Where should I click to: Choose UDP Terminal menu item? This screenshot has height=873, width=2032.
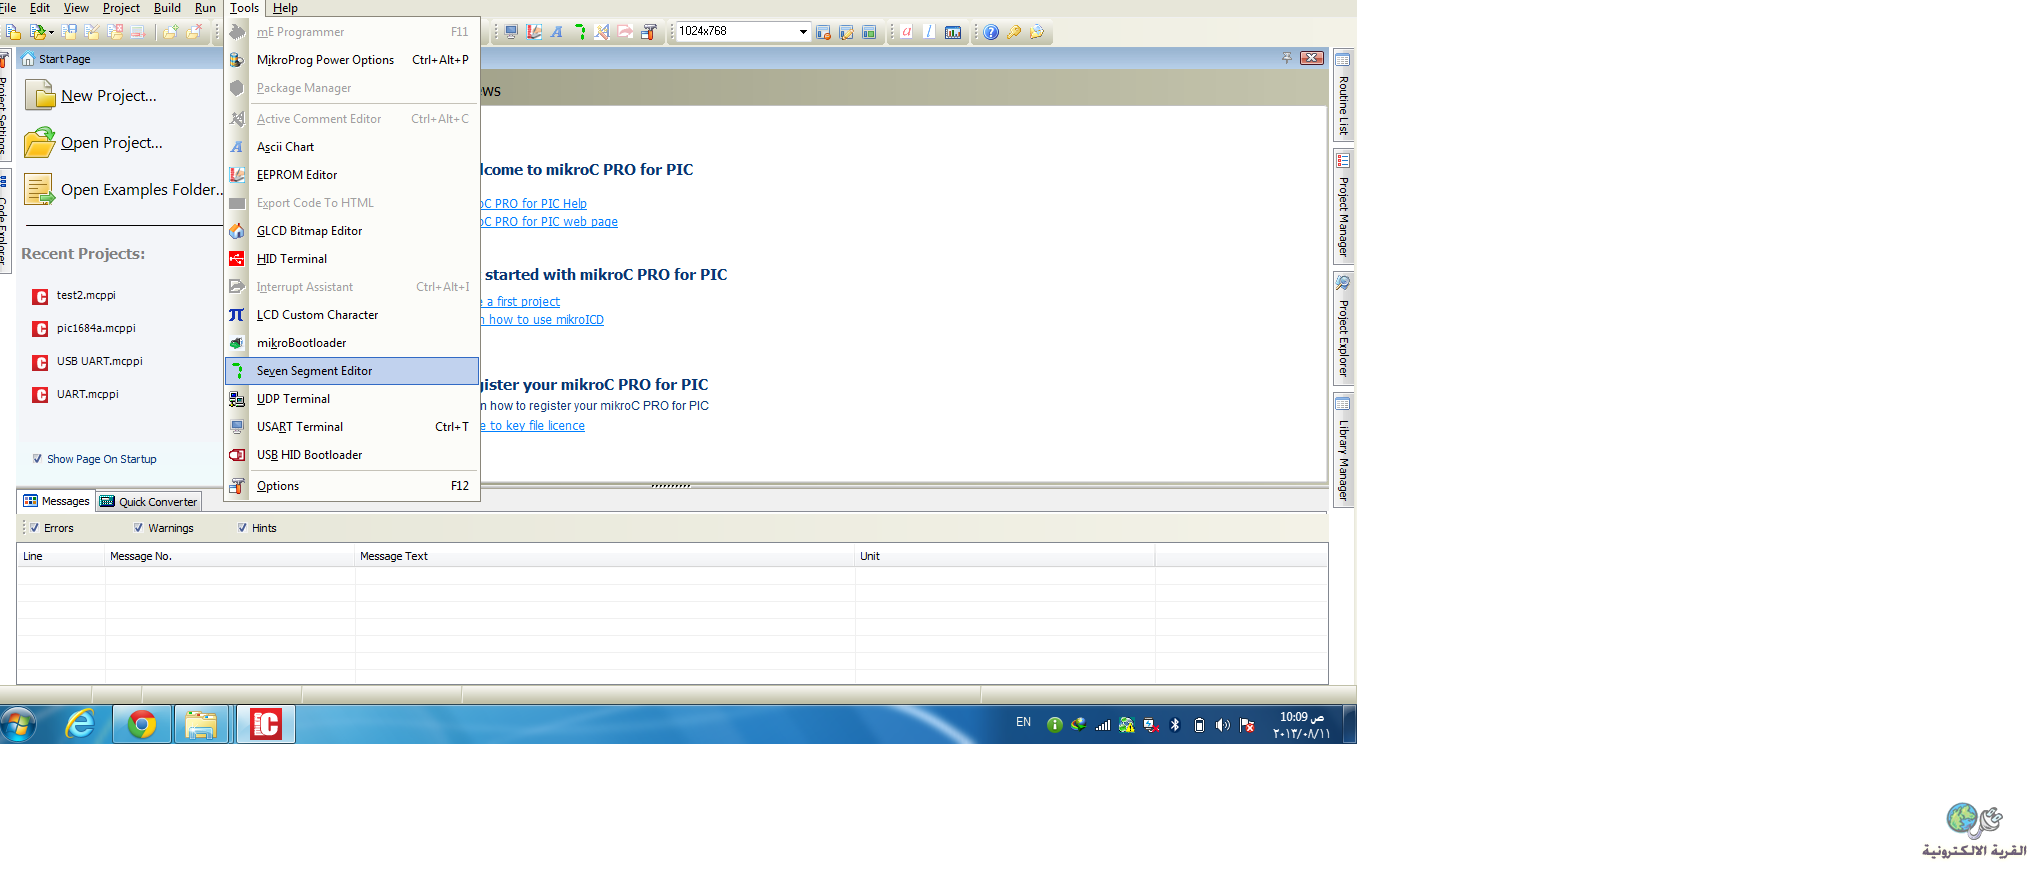352,399
